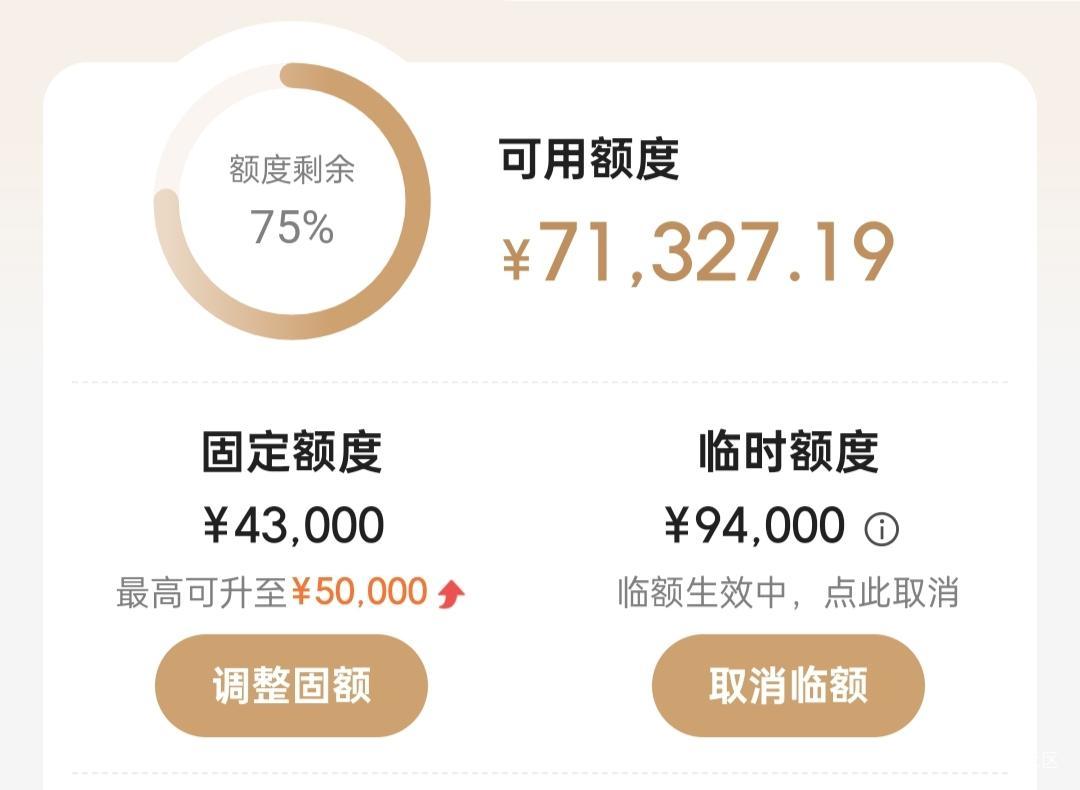Click the dashed divider below the buttons

pos(540,772)
